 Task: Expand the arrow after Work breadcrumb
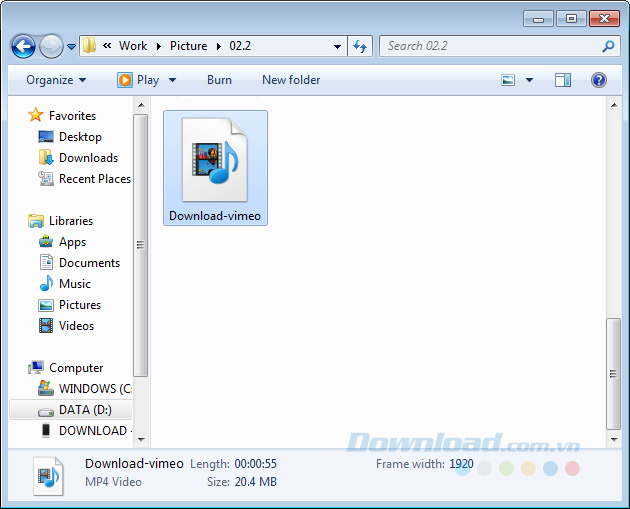[x=159, y=46]
